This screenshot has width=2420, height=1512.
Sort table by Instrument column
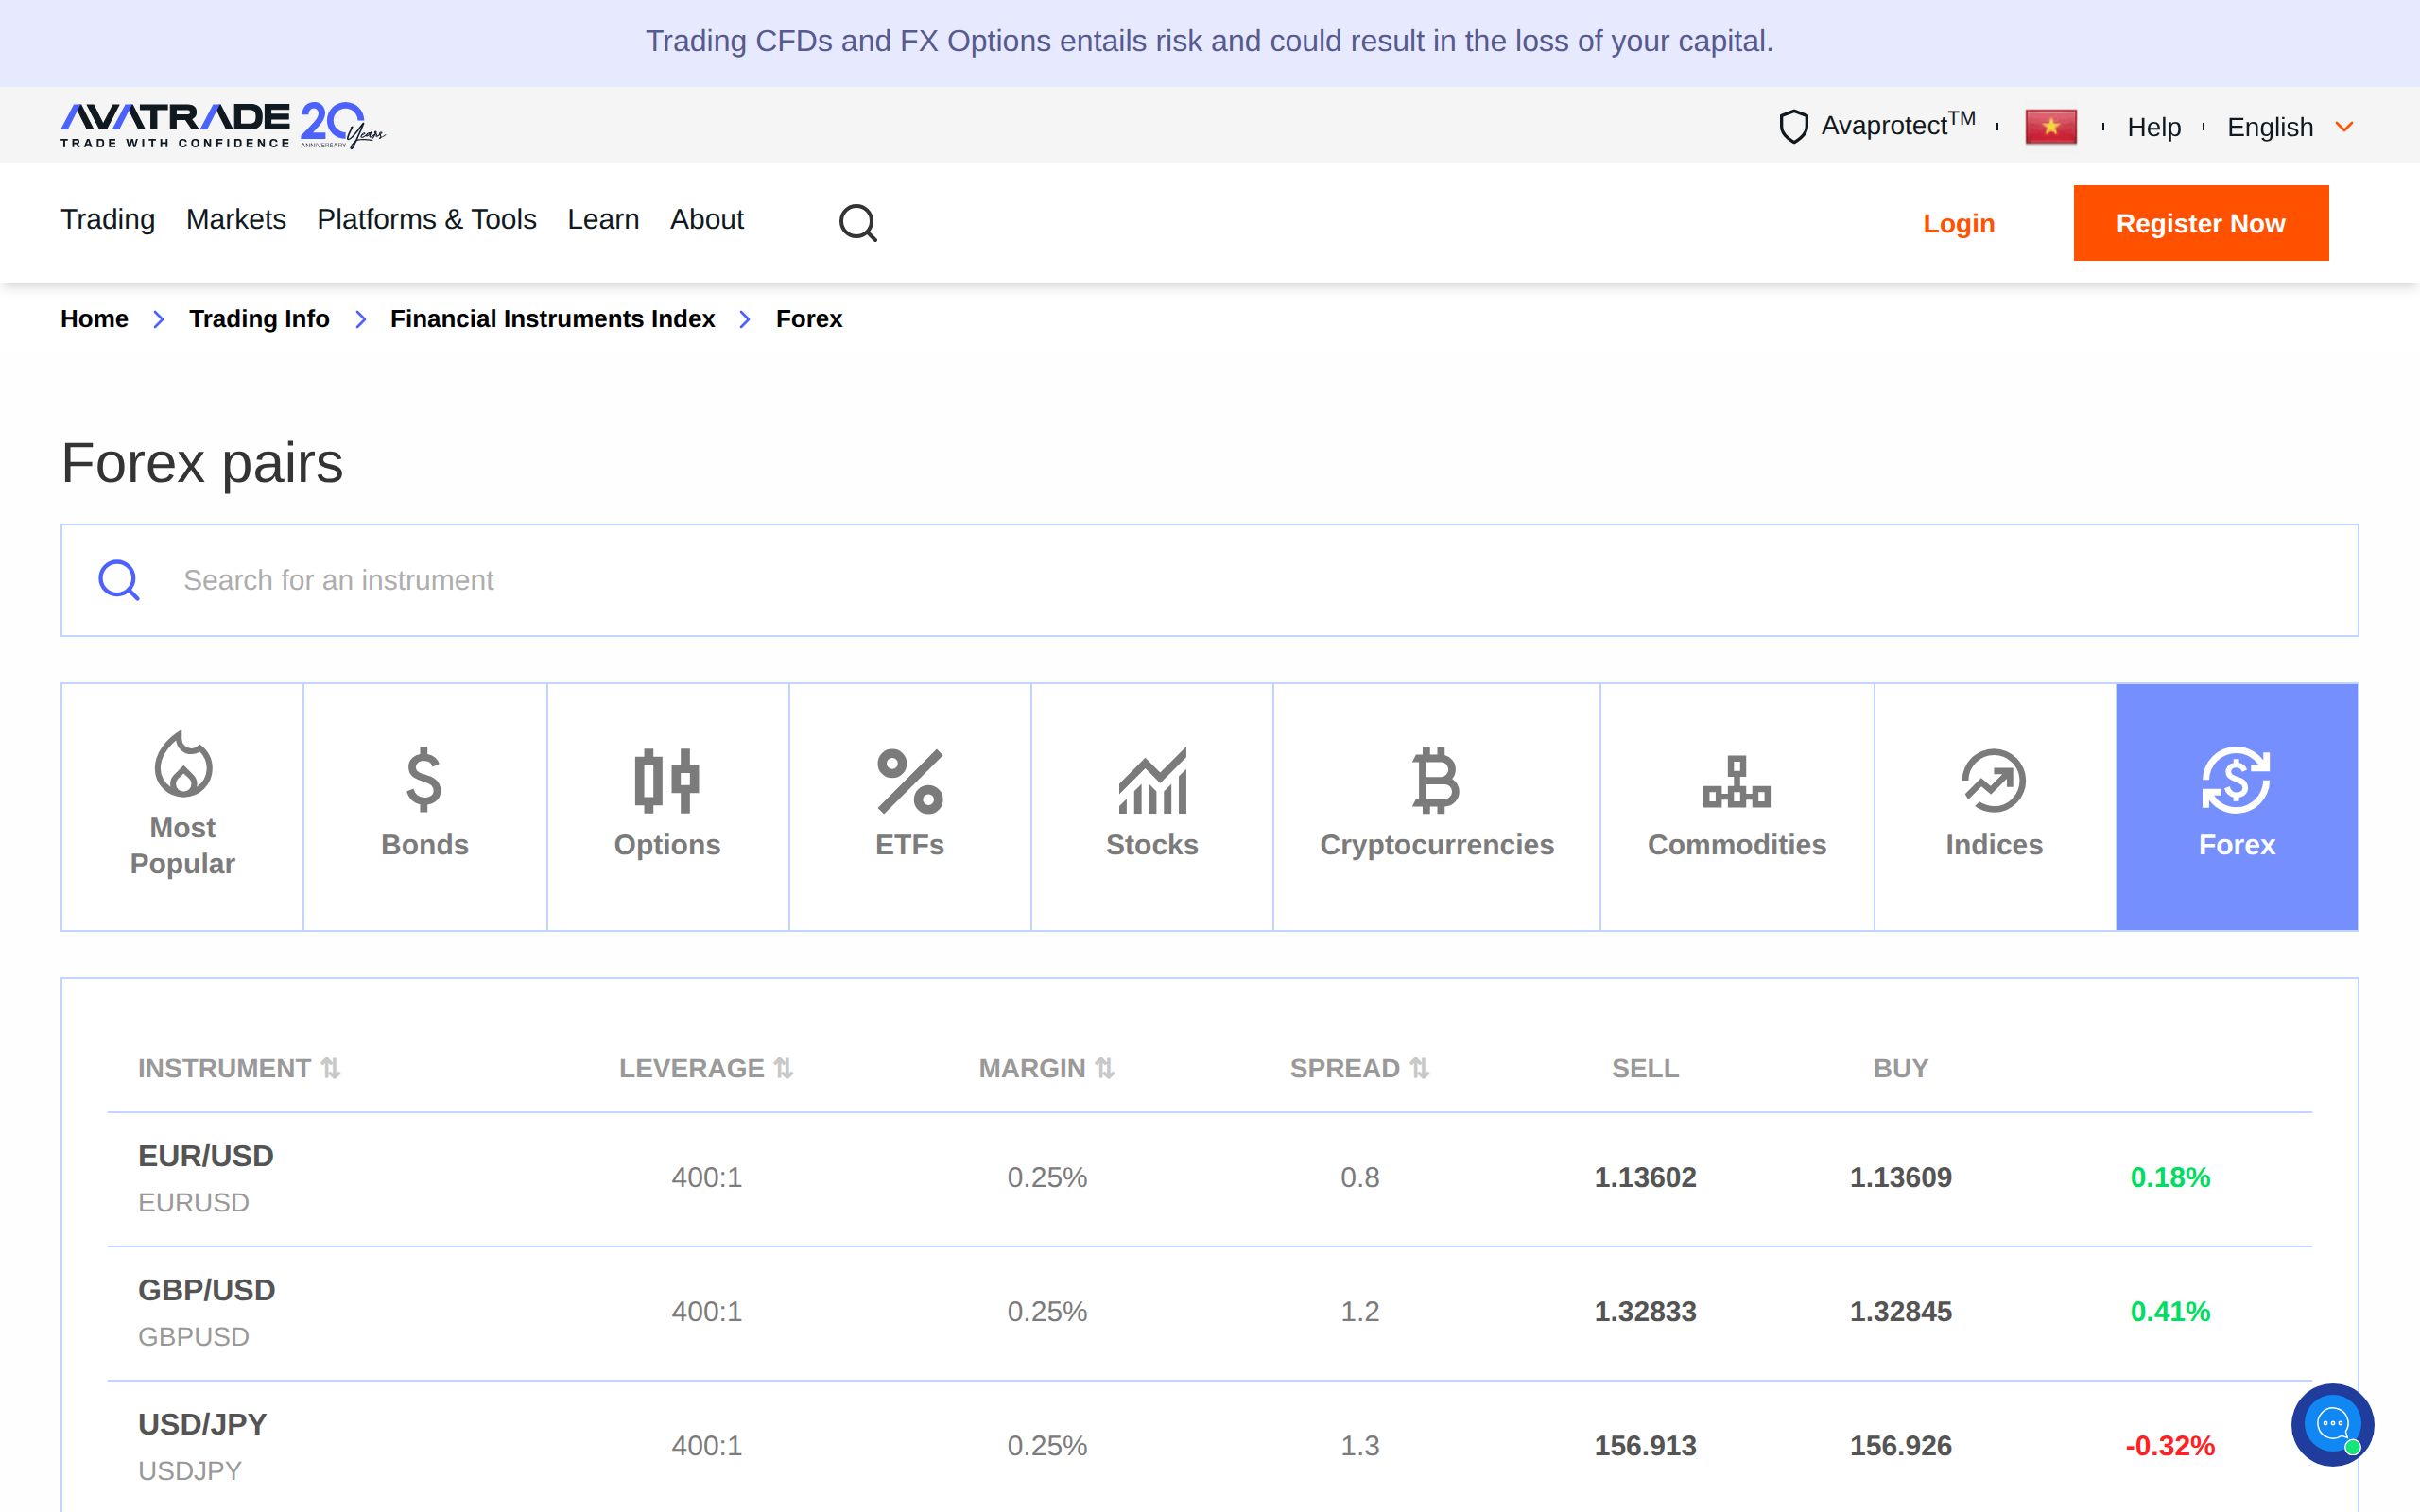239,1068
